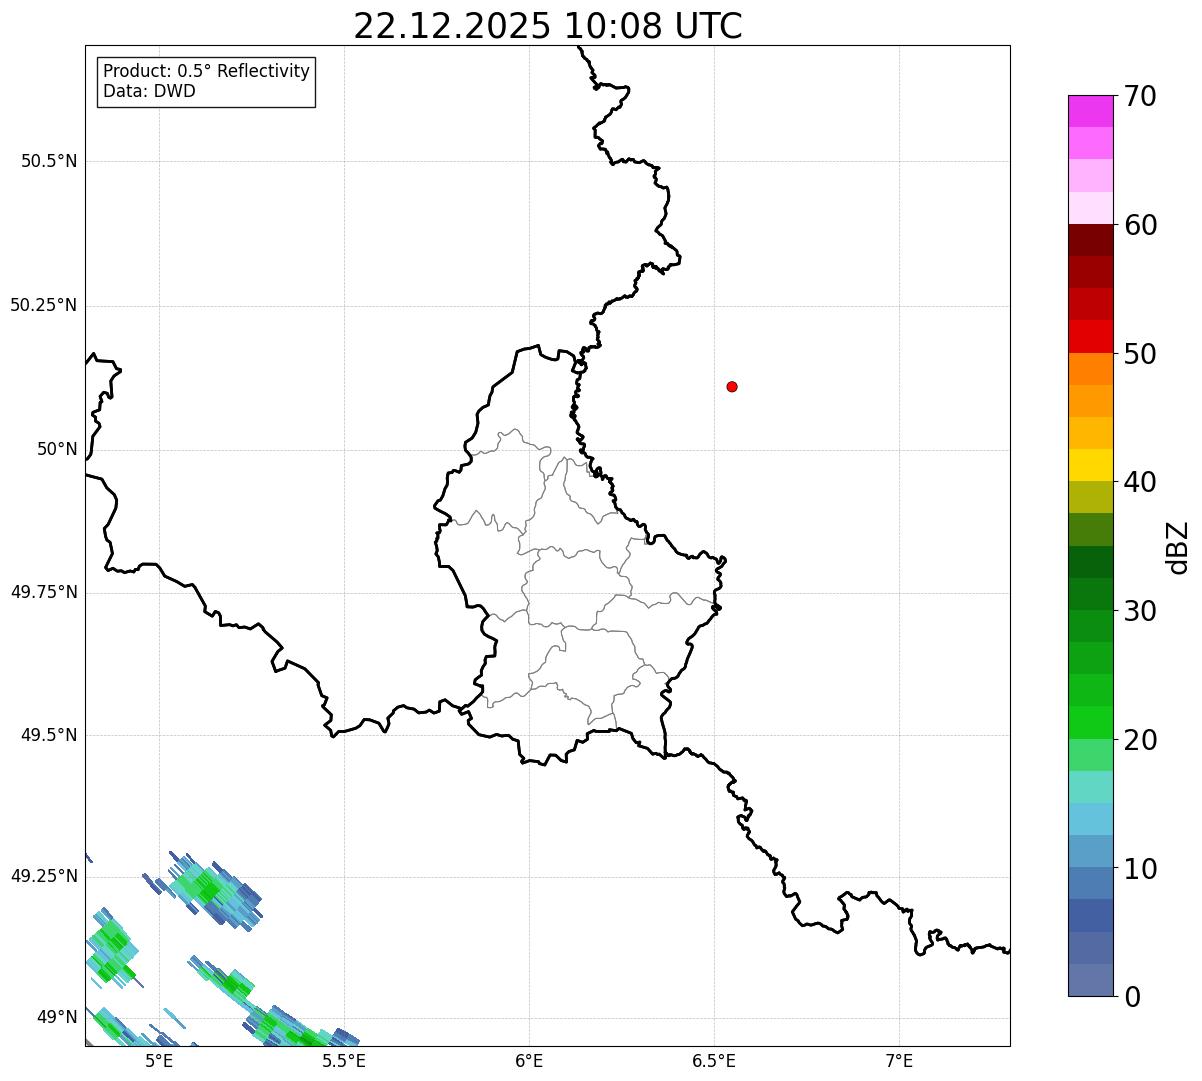Click the "Data: DWD" text
The height and width of the screenshot is (1081, 1202).
[x=150, y=91]
